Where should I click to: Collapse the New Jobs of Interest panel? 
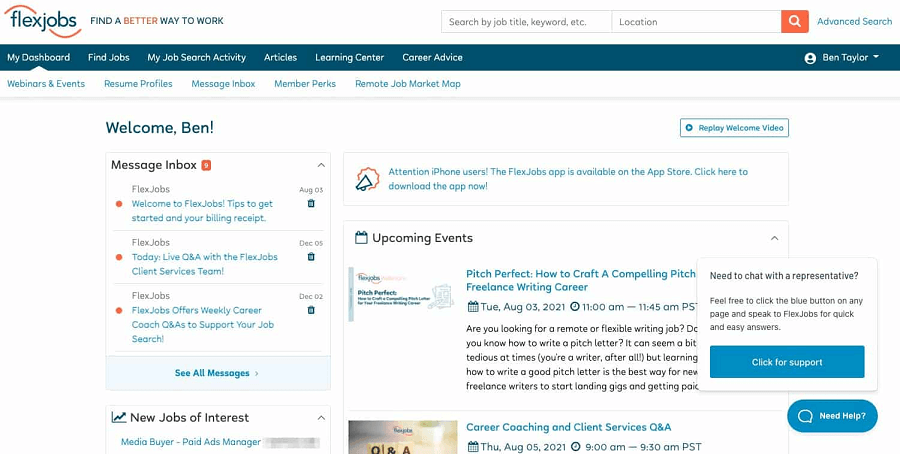tap(321, 418)
